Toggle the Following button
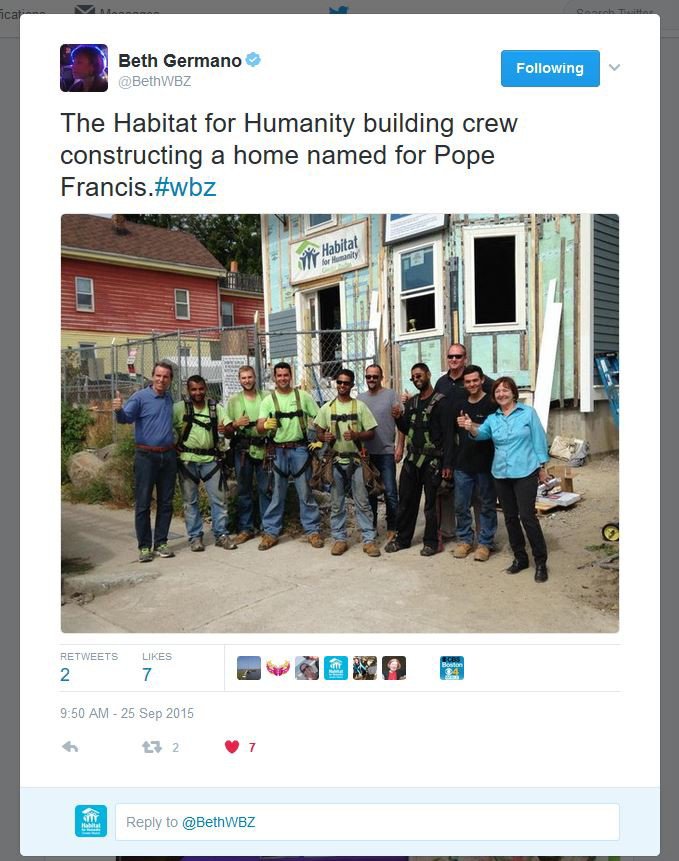This screenshot has width=679, height=861. click(x=550, y=68)
